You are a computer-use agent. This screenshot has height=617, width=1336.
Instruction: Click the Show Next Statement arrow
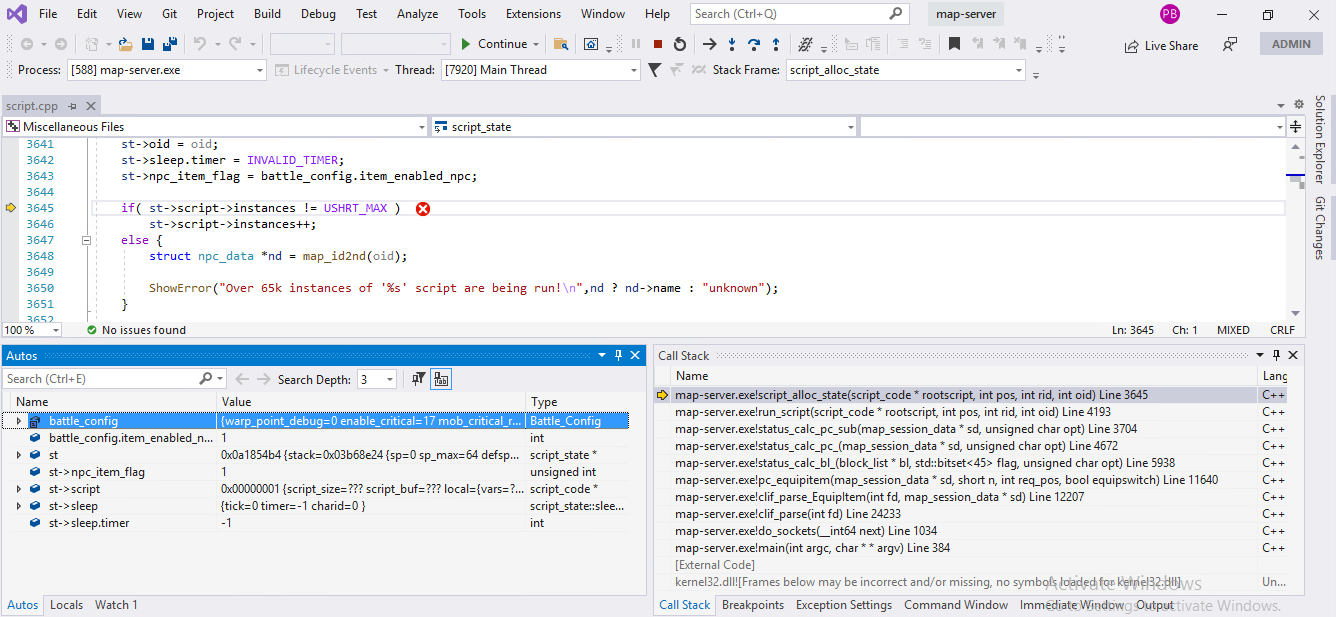[x=709, y=44]
